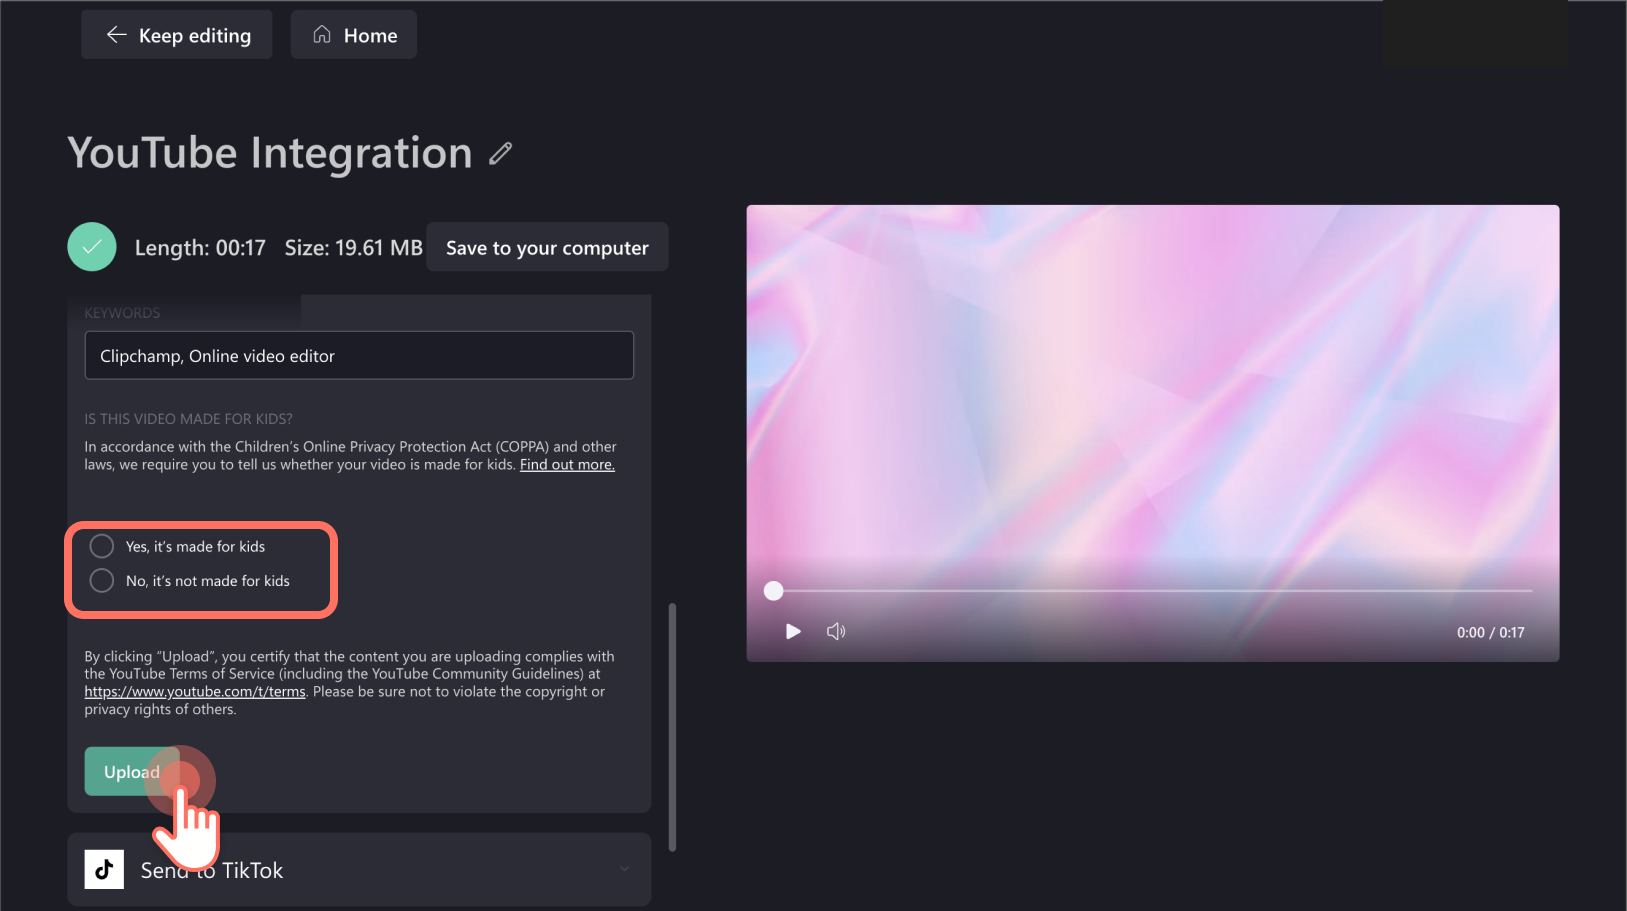Expand Send to TikTok chevron
This screenshot has height=911, width=1627.
[624, 869]
